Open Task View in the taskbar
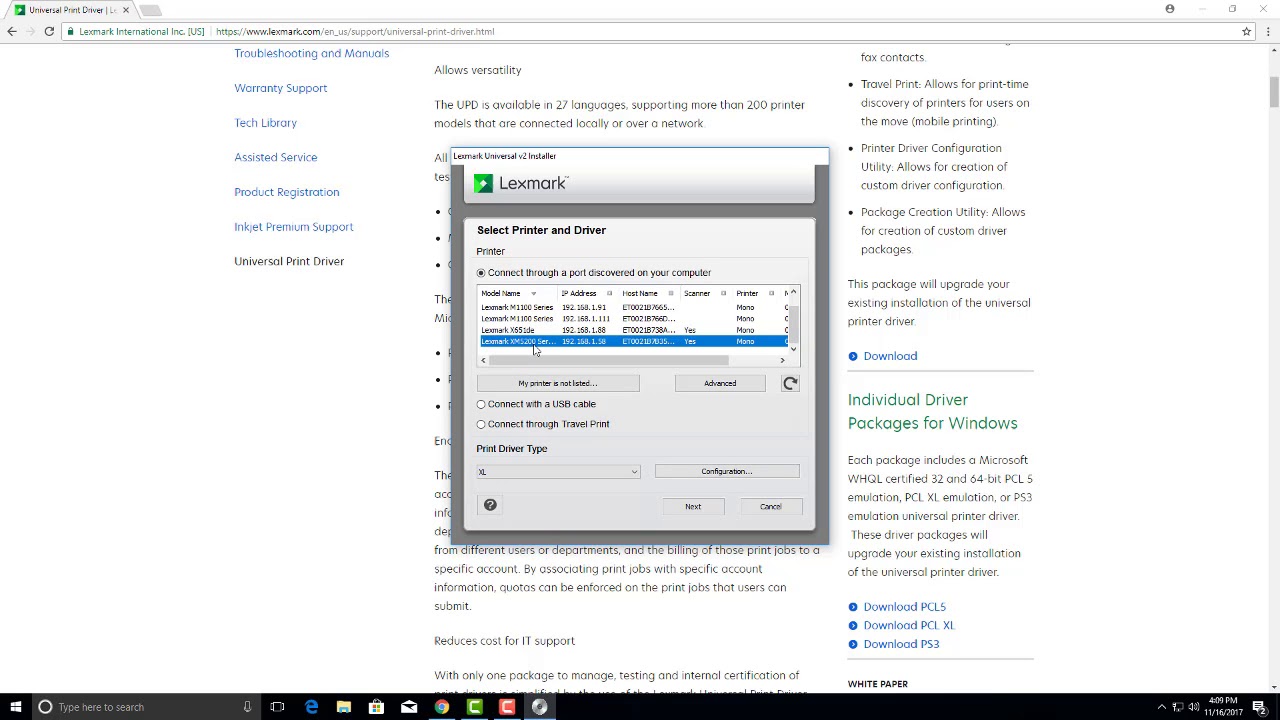 pyautogui.click(x=278, y=707)
